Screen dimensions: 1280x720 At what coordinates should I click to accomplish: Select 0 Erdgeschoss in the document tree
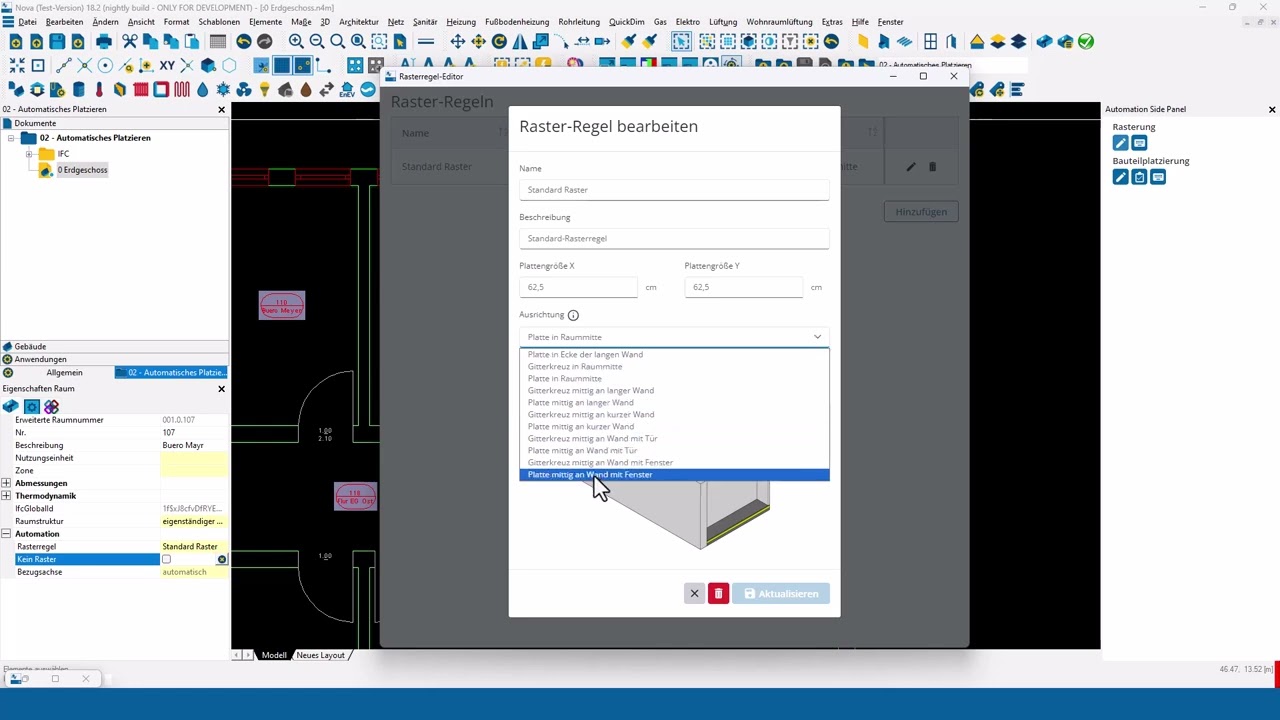click(x=82, y=170)
